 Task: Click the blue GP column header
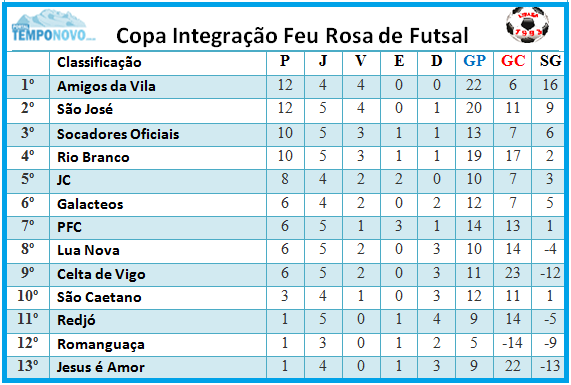(x=474, y=60)
